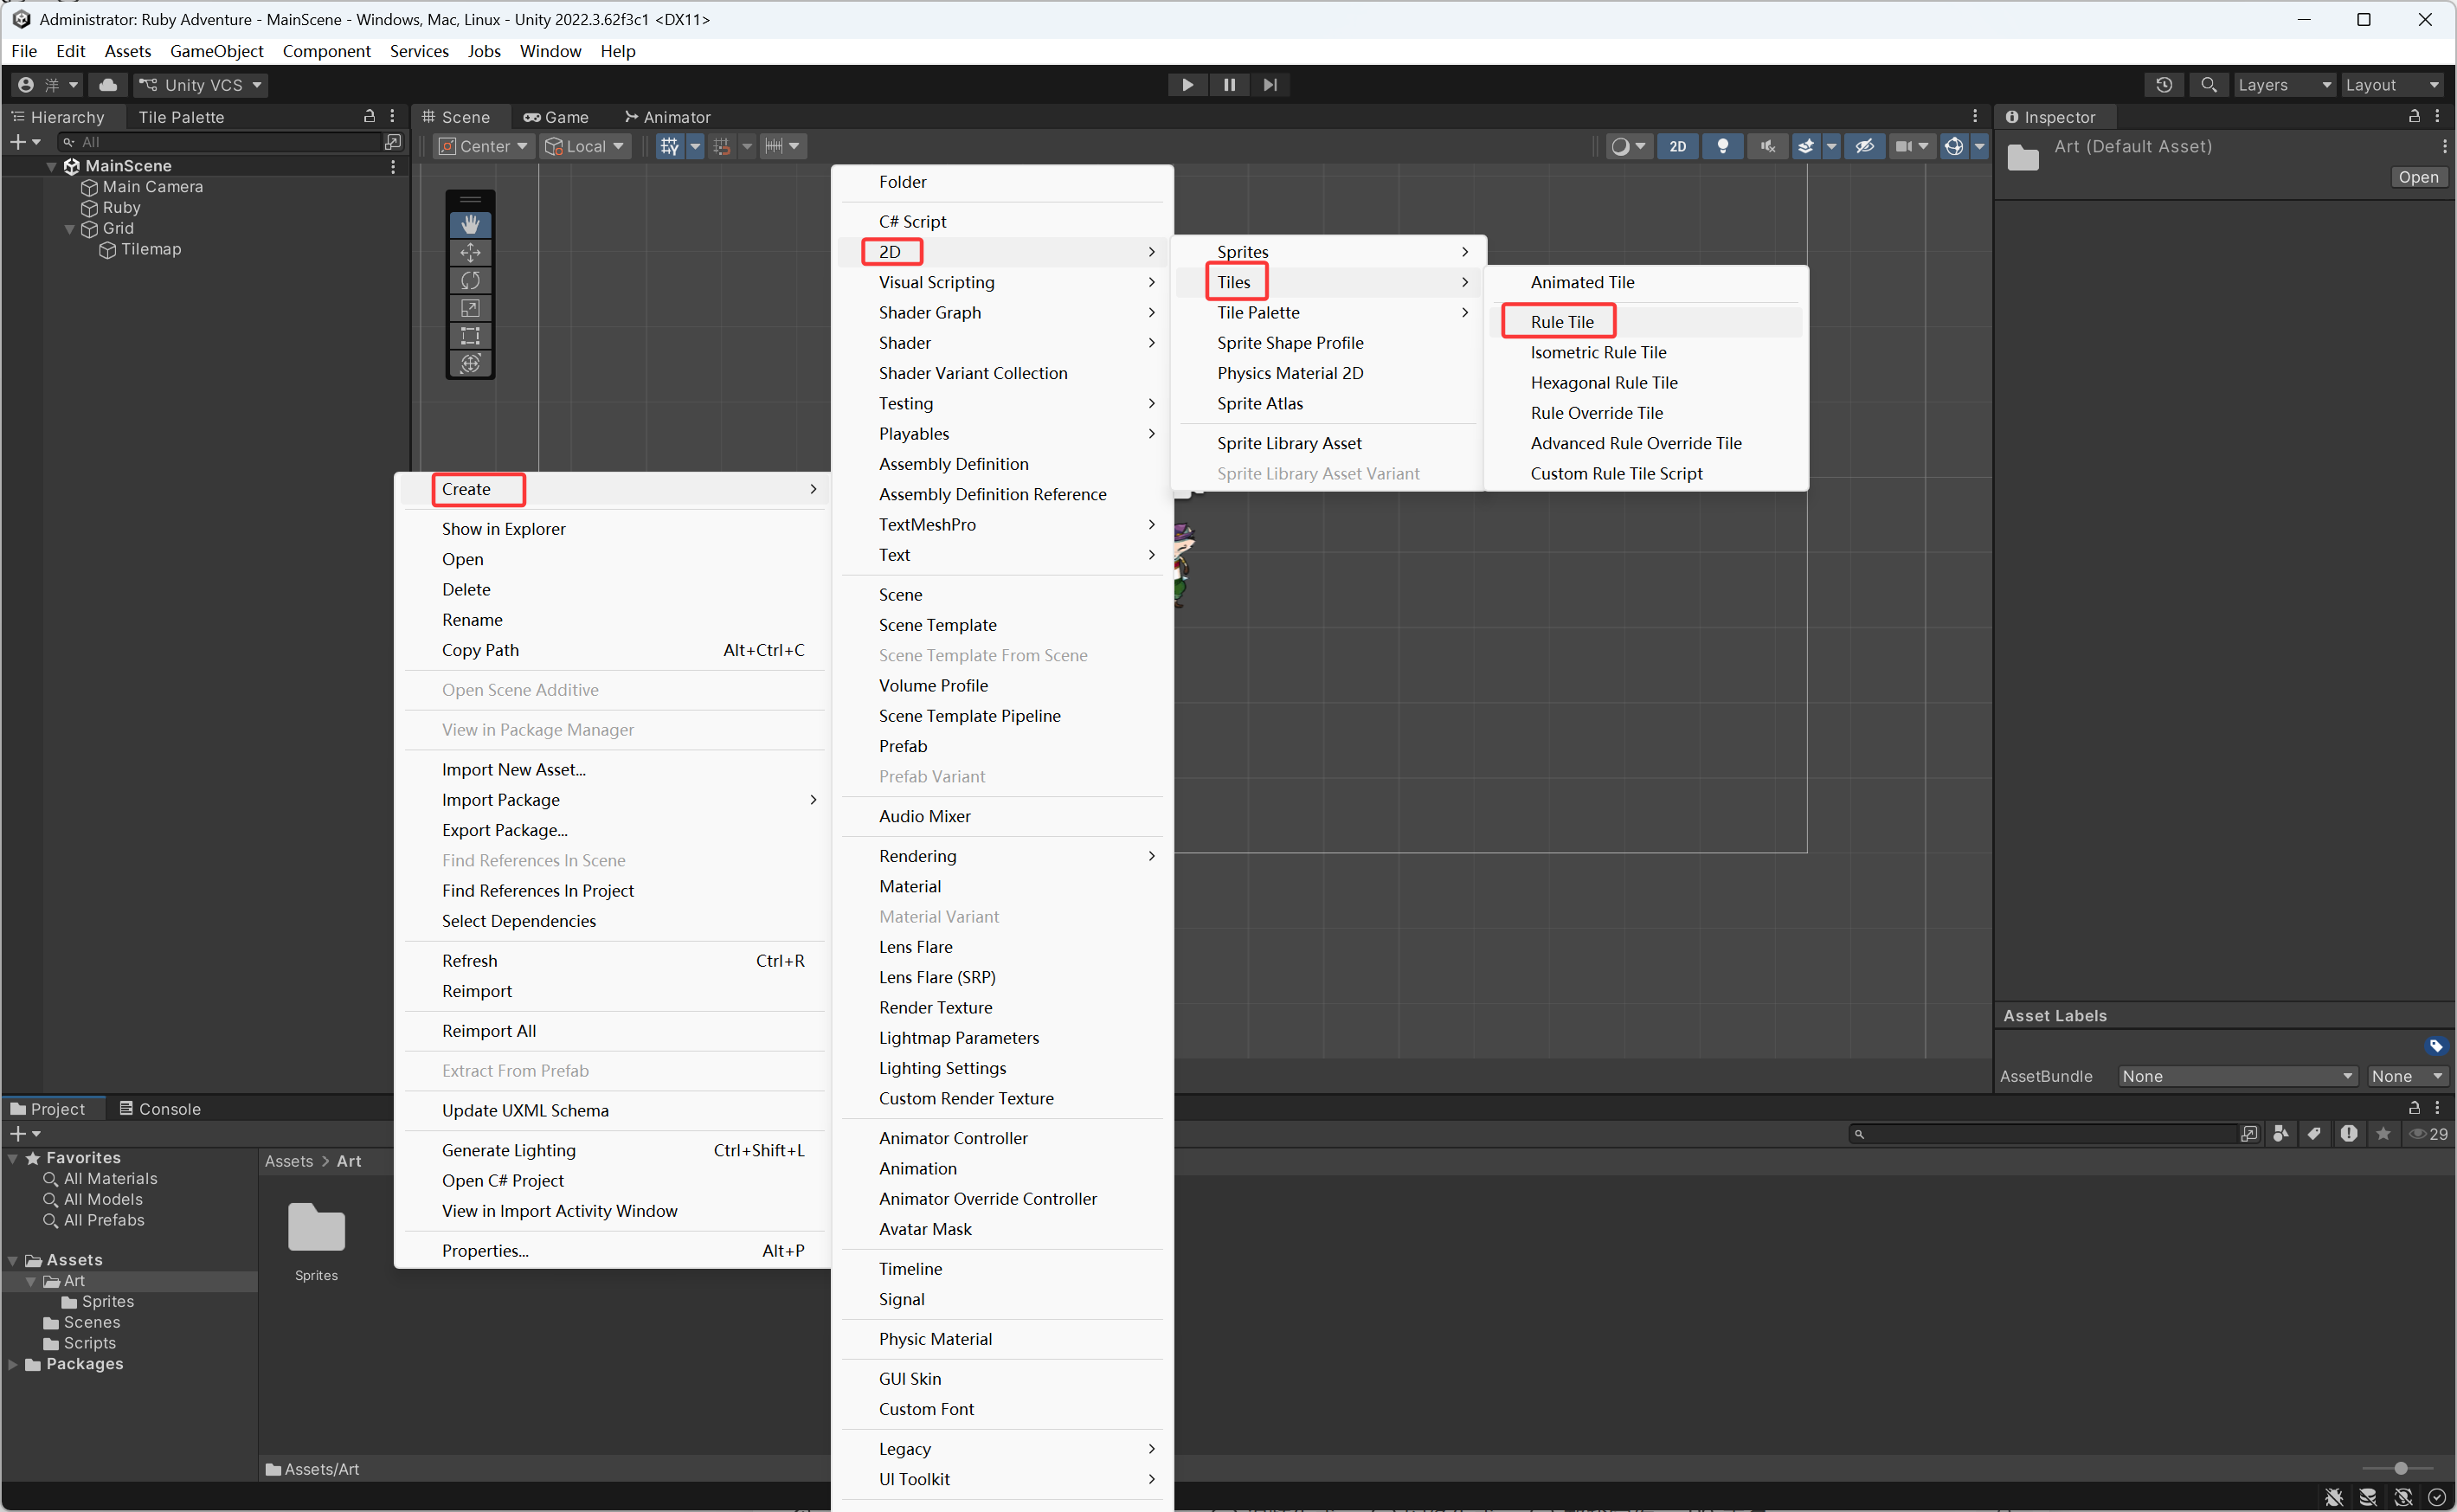This screenshot has height=1512, width=2457.
Task: Toggle scene lighting bulb button
Action: coord(1722,146)
